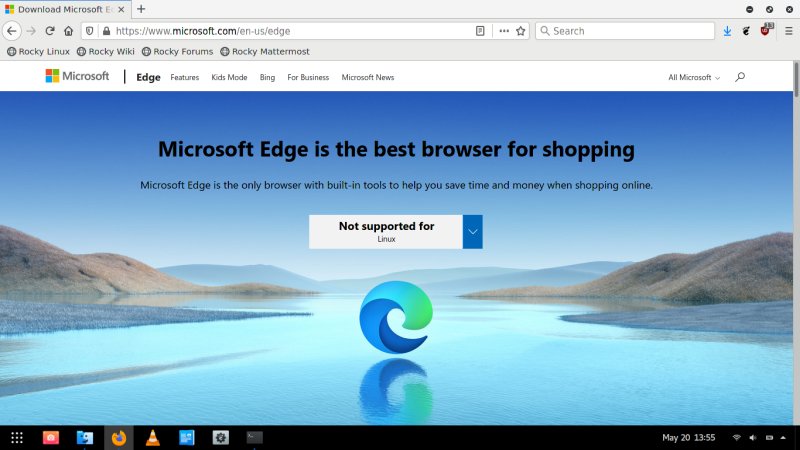Open the battery tray icon
This screenshot has width=800, height=450.
[x=769, y=438]
